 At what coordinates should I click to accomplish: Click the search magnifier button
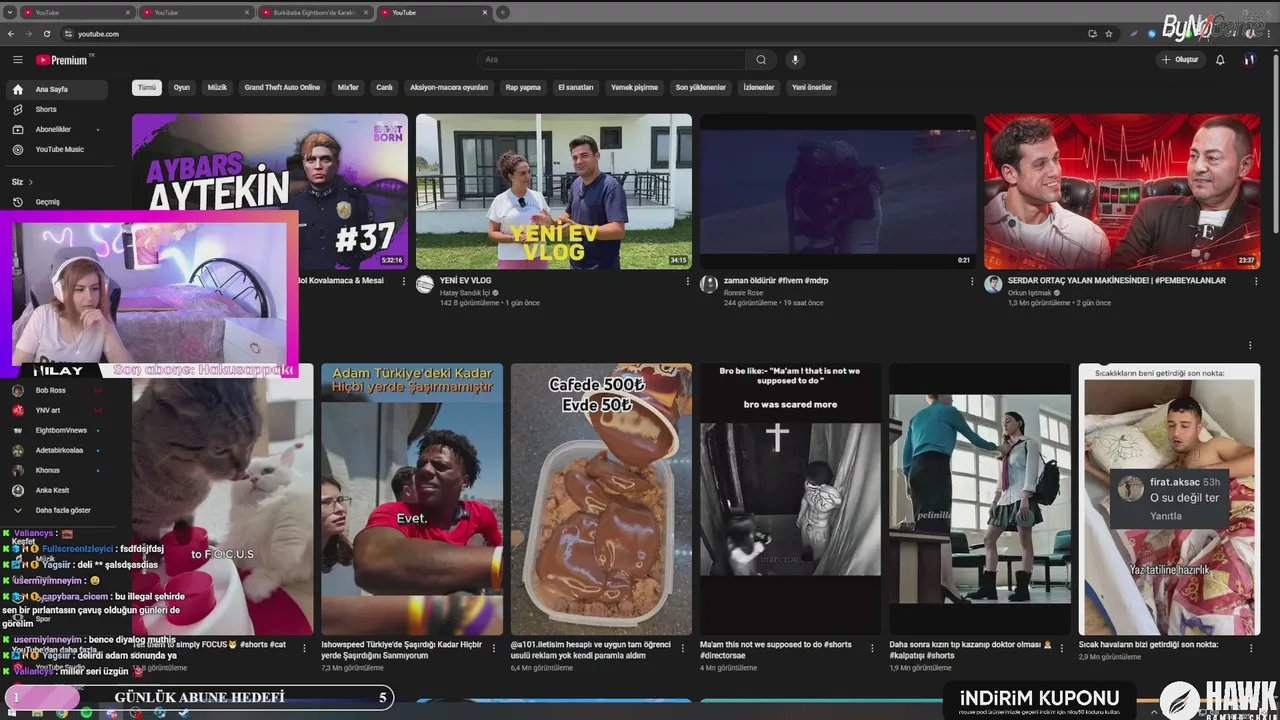[761, 60]
